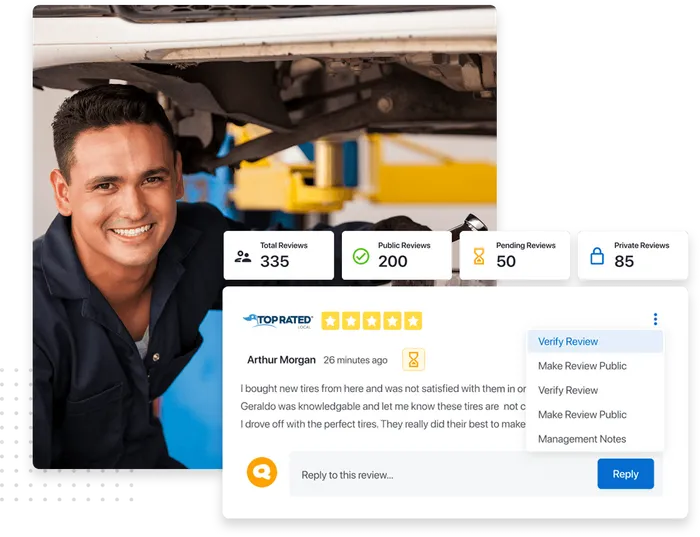Viewport: 700px width, 537px height.
Task: Click the Total Reviews people icon
Action: (243, 257)
